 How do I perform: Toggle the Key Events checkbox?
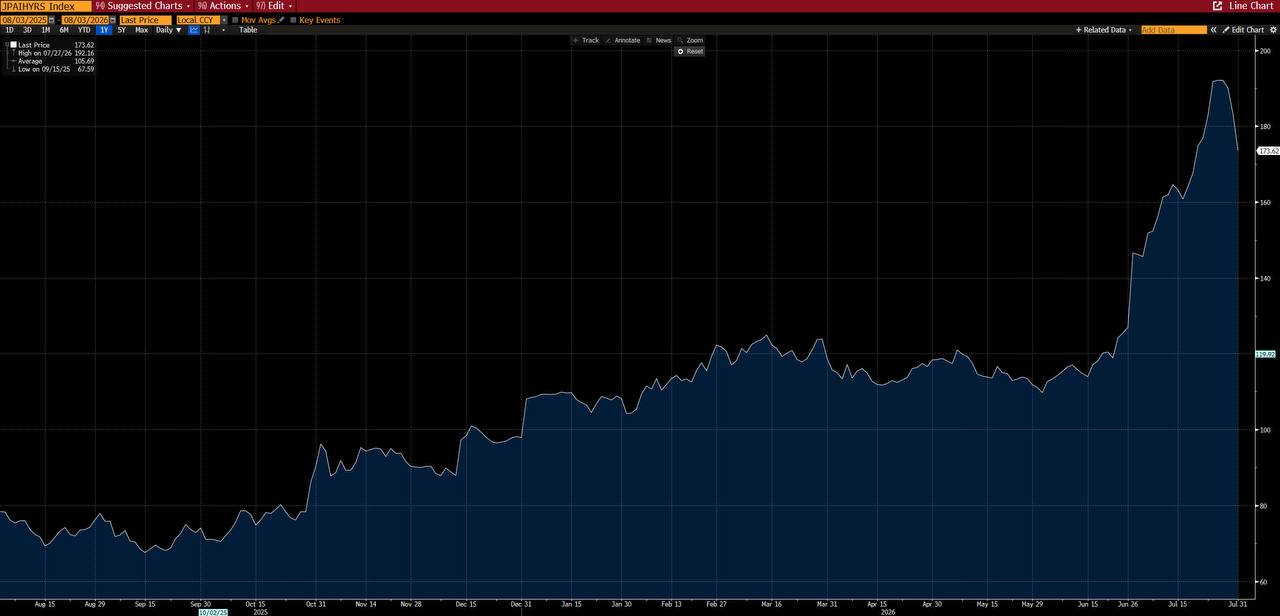[293, 20]
